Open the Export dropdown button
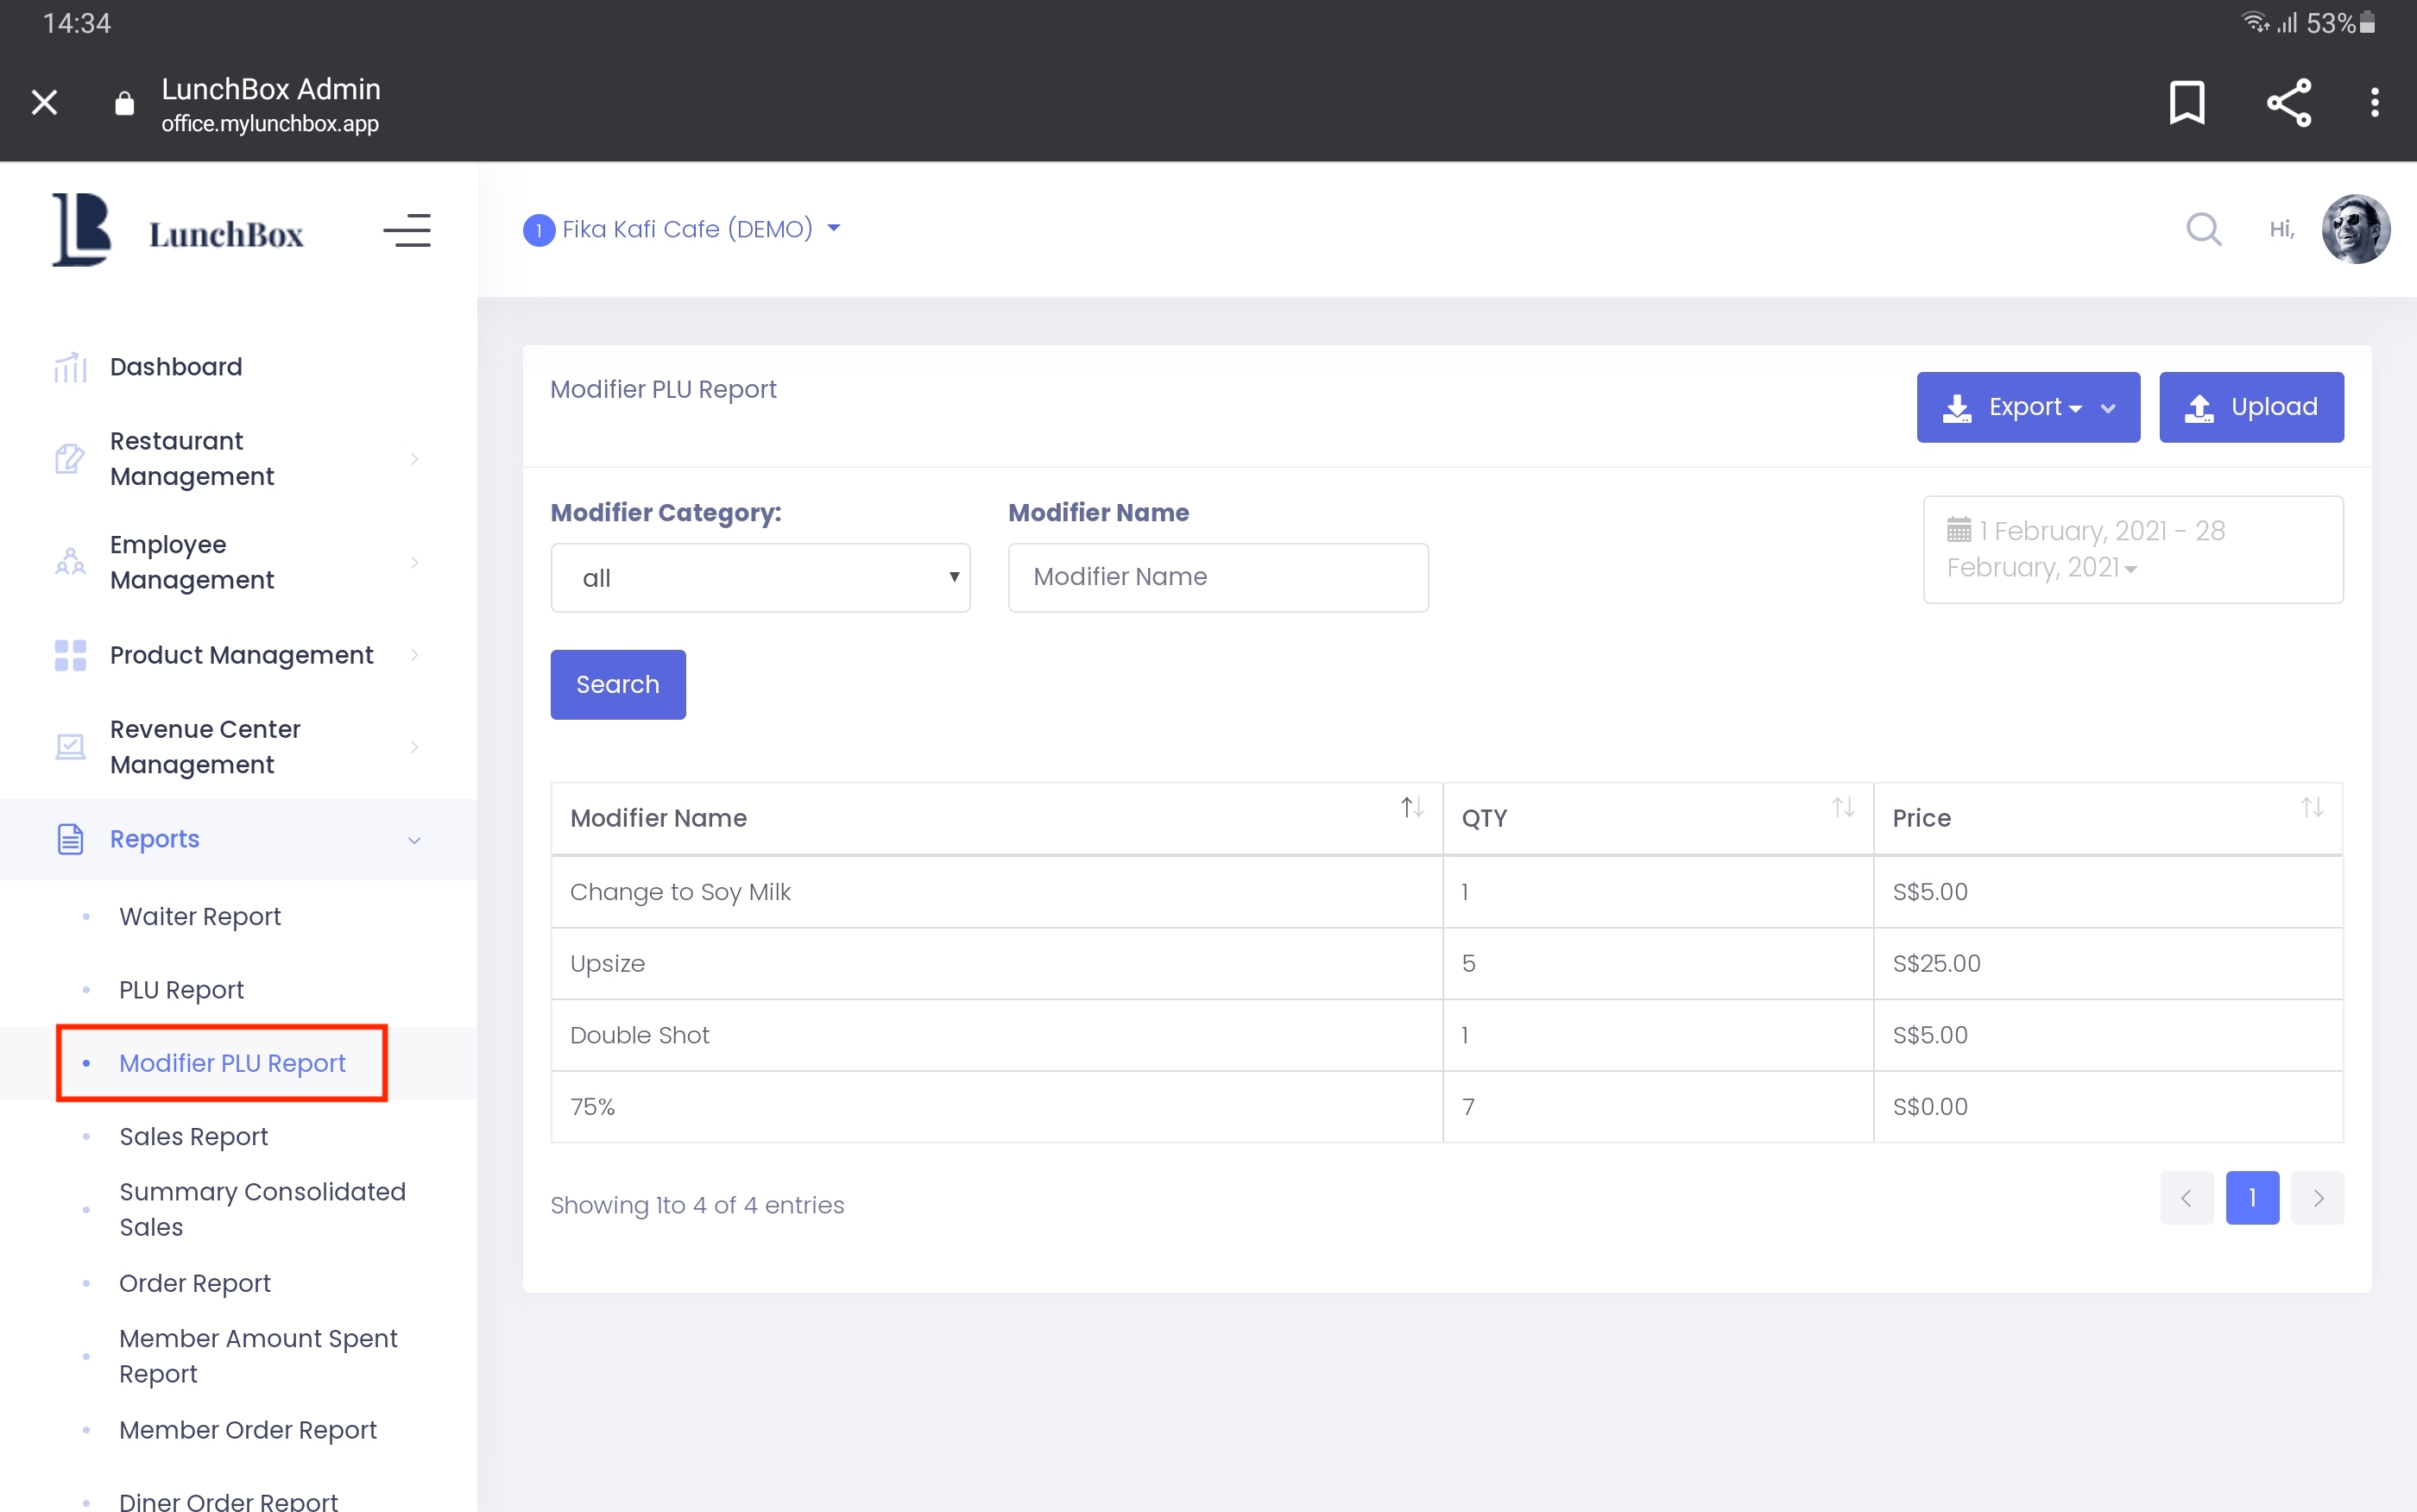The width and height of the screenshot is (2417, 1512). pos(2027,407)
